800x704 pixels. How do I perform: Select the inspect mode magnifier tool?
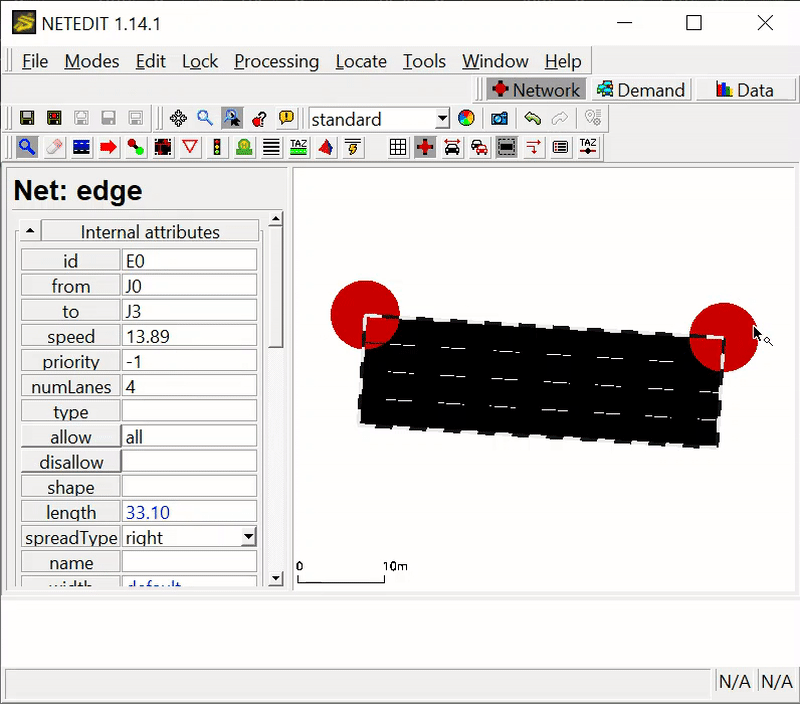click(x=27, y=147)
